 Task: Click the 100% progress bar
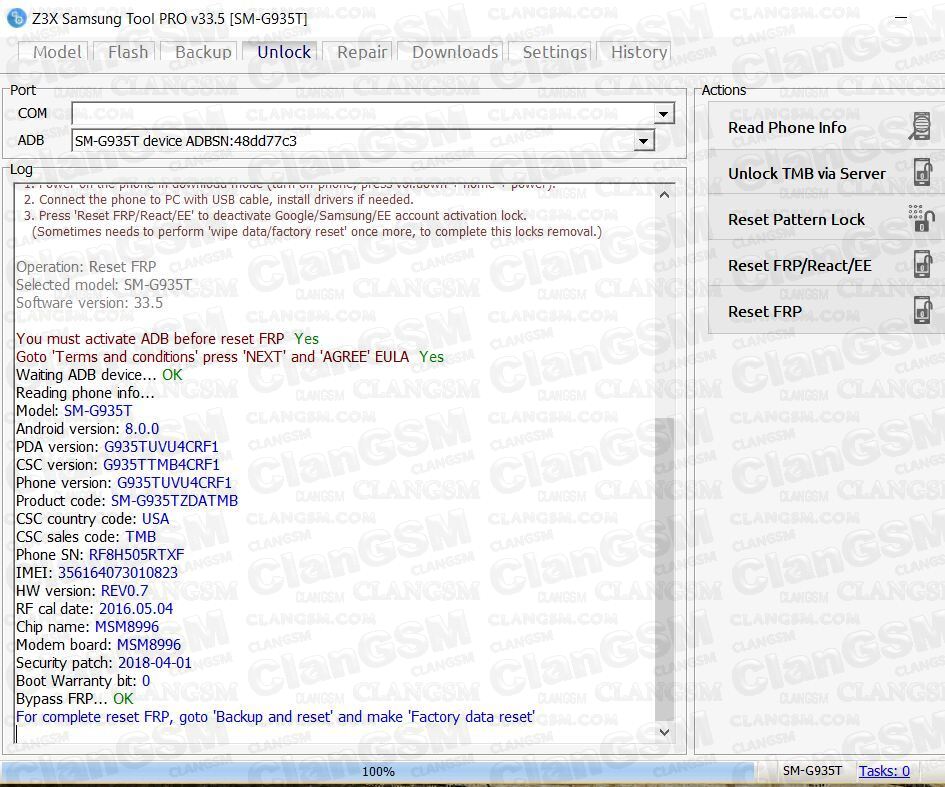point(377,771)
